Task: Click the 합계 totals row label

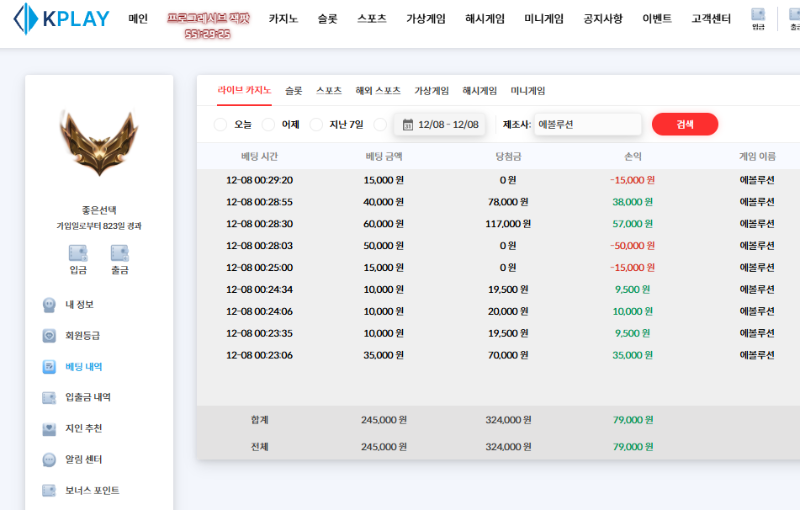Action: coord(259,420)
